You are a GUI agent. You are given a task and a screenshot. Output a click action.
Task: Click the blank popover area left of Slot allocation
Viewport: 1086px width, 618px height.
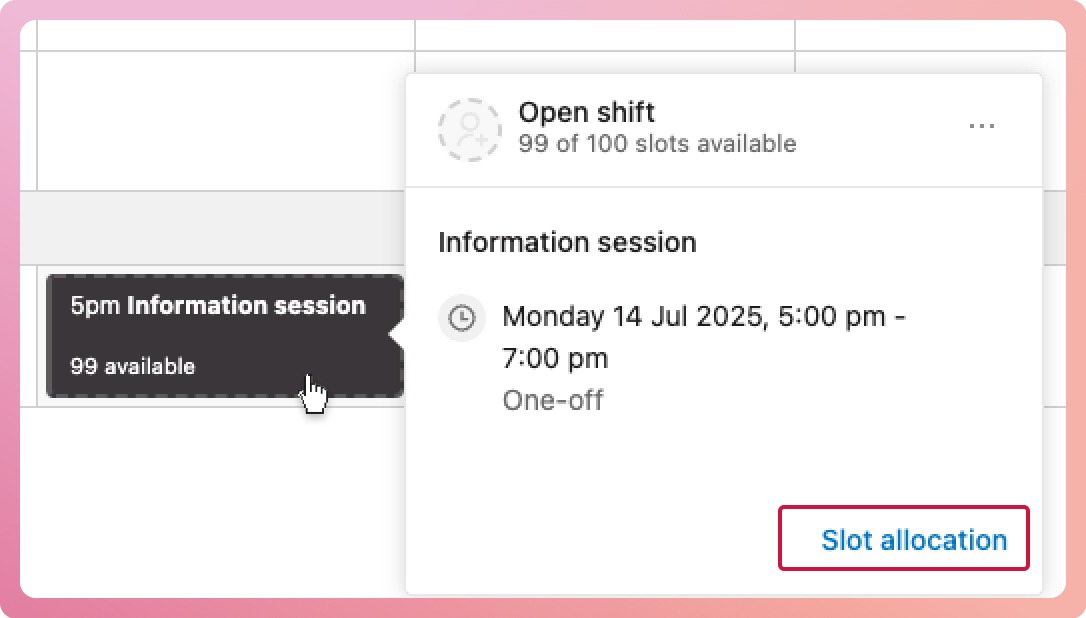click(590, 540)
